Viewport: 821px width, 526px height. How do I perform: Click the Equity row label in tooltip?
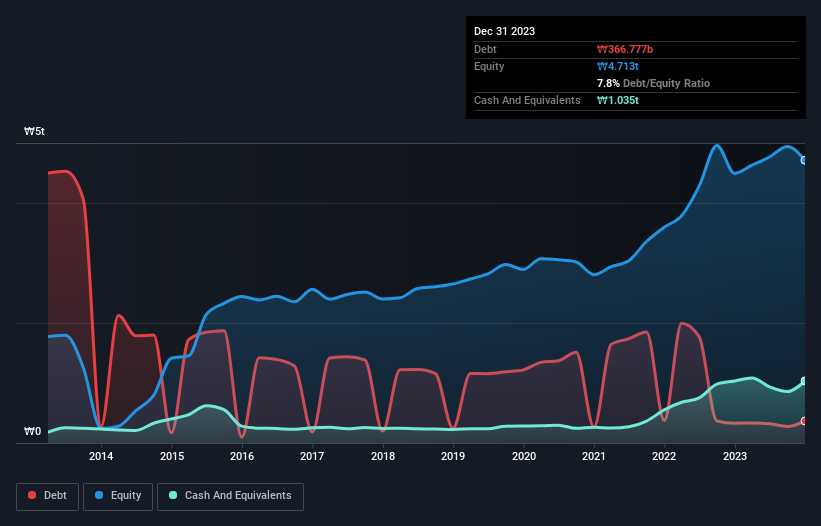pyautogui.click(x=489, y=66)
